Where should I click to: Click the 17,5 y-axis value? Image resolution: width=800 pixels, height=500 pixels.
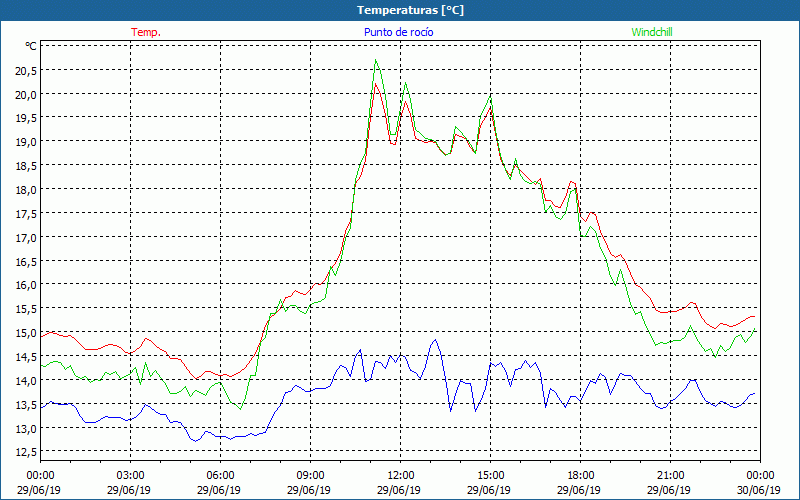click(x=27, y=214)
